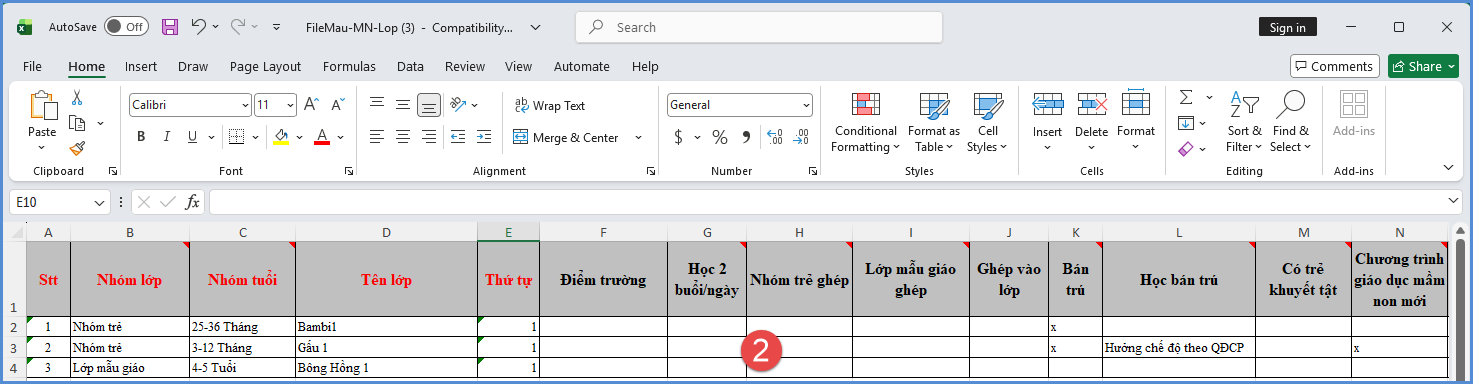1473x384 pixels.
Task: Switch to the Insert tab
Action: 141,66
